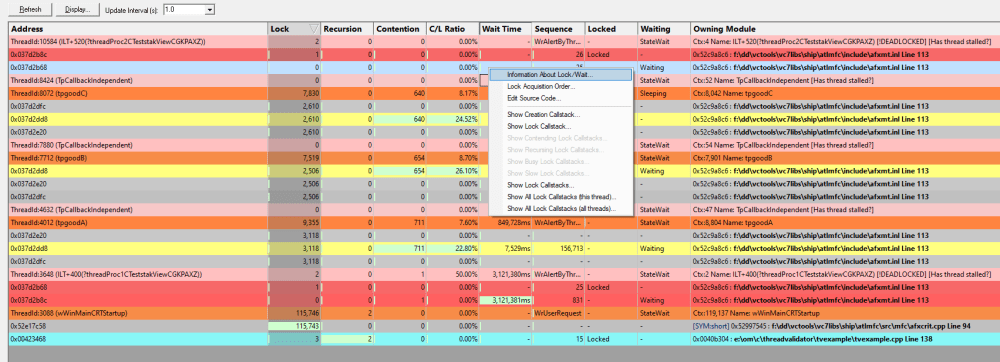
Task: Click the lock count cell 7,830
Action: 295,93
